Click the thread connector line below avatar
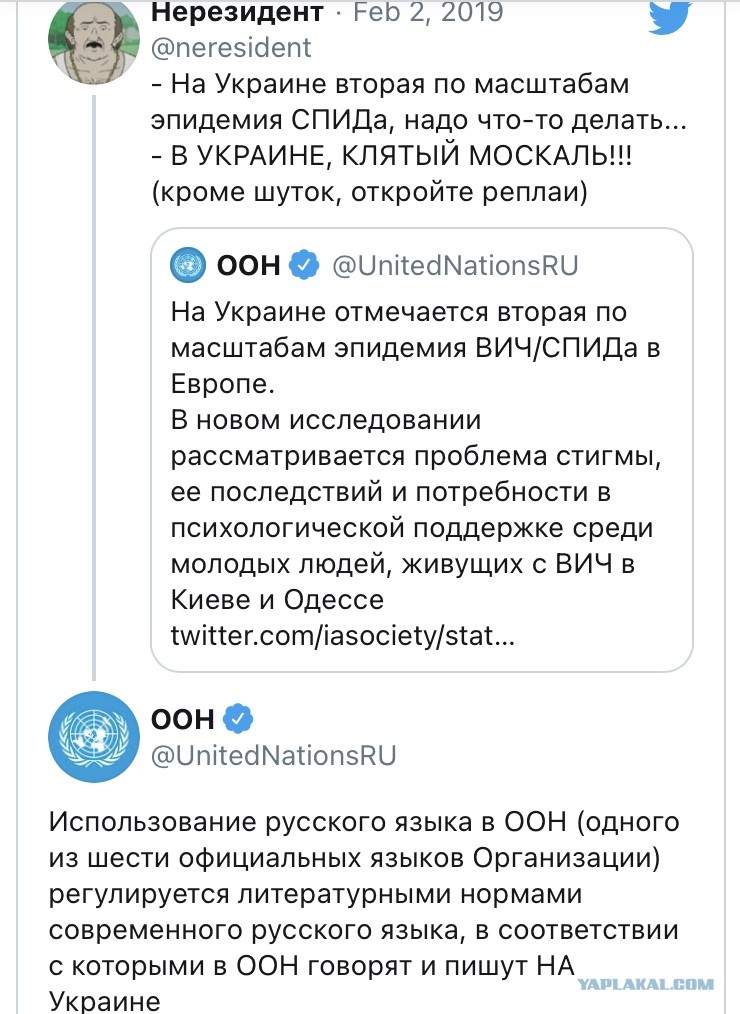 pyautogui.click(x=94, y=387)
